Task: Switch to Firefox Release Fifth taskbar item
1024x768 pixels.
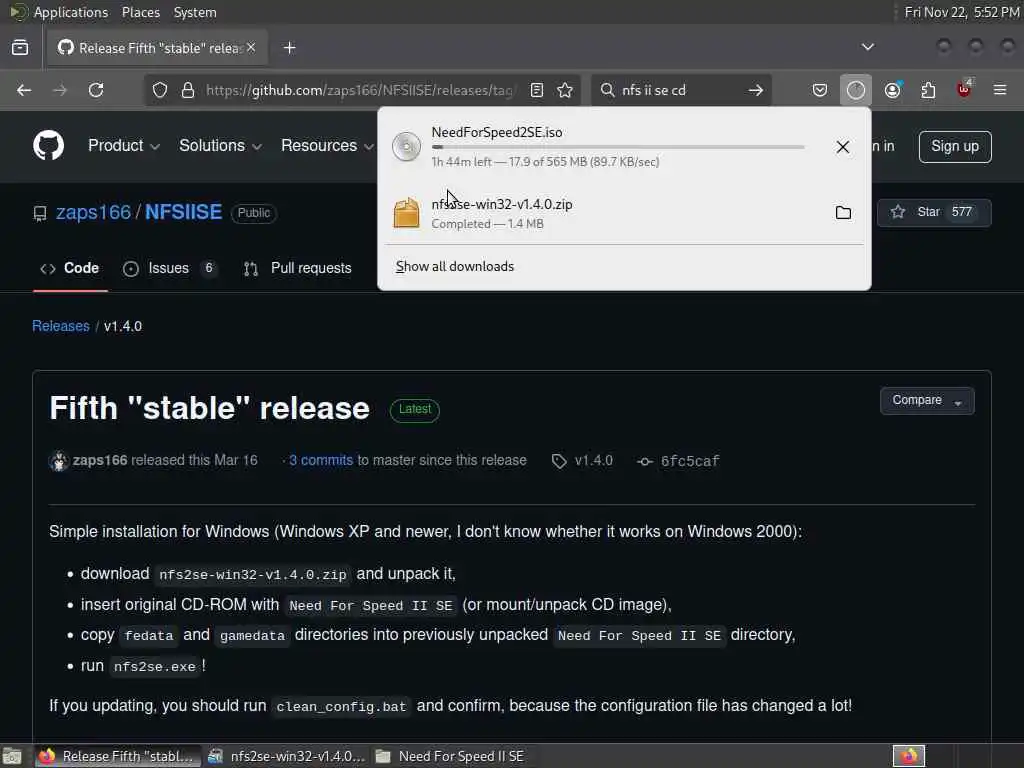Action: coord(116,756)
